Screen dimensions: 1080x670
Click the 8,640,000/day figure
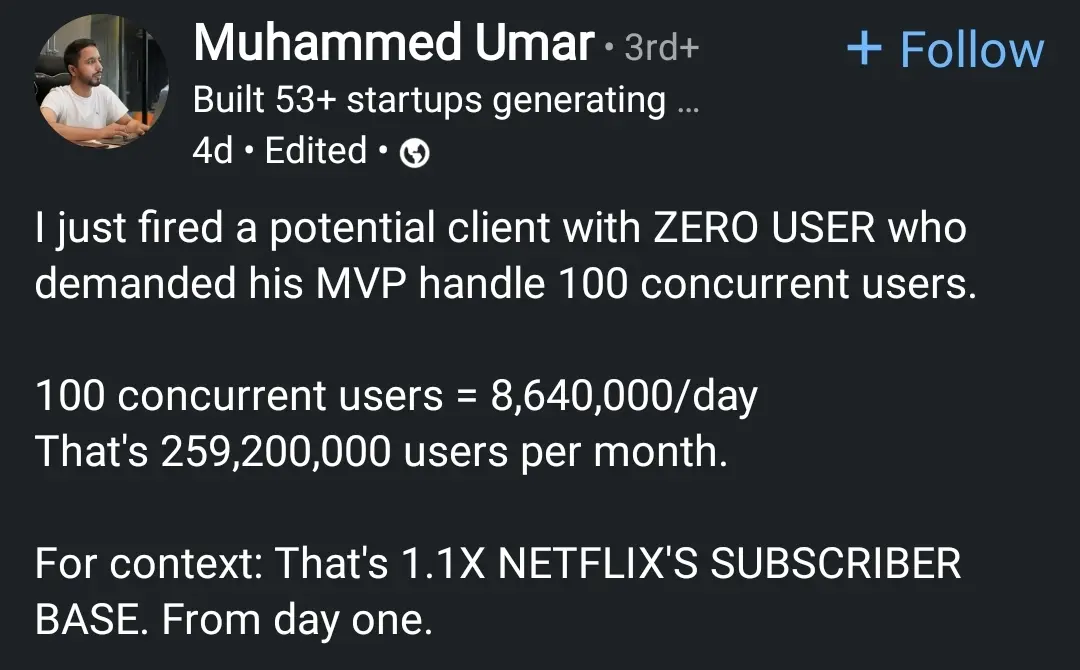(624, 397)
